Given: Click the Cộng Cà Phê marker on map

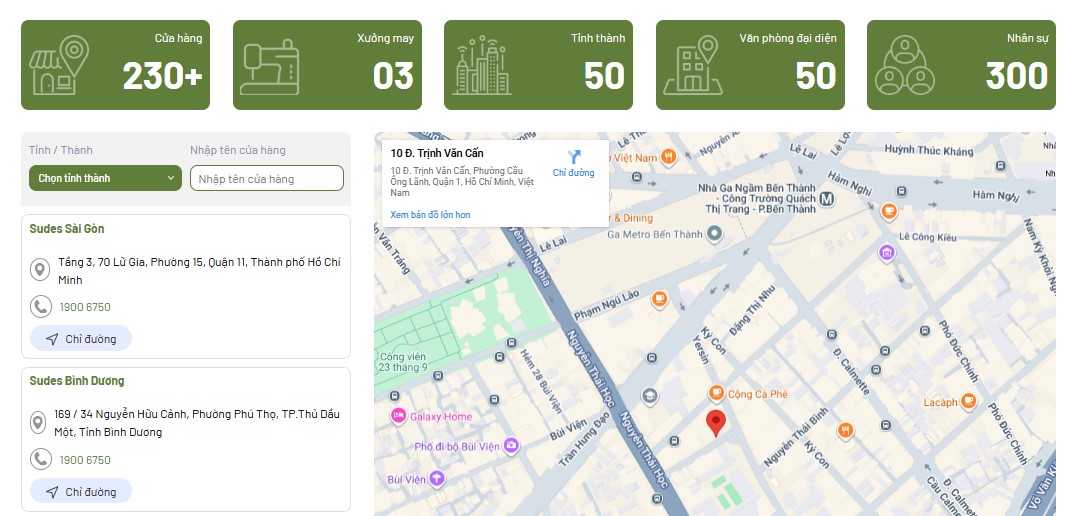Looking at the screenshot, I should pos(715,394).
